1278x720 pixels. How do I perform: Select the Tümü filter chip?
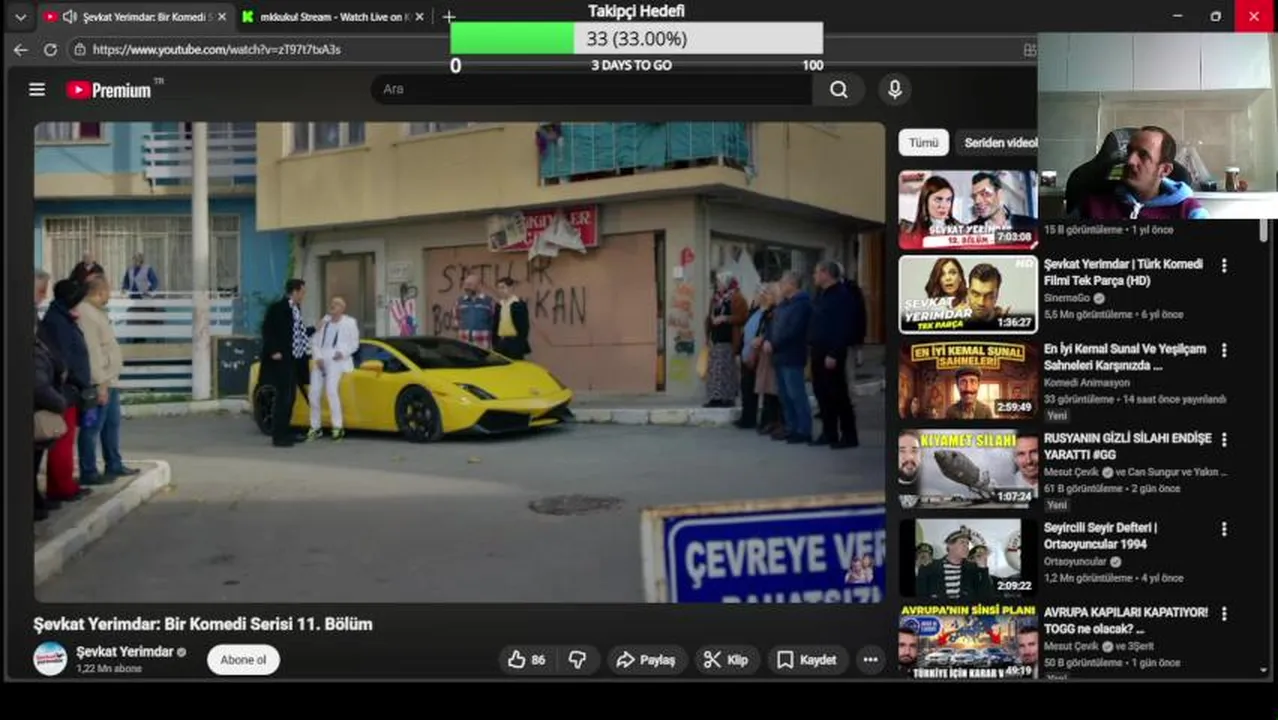coord(923,143)
